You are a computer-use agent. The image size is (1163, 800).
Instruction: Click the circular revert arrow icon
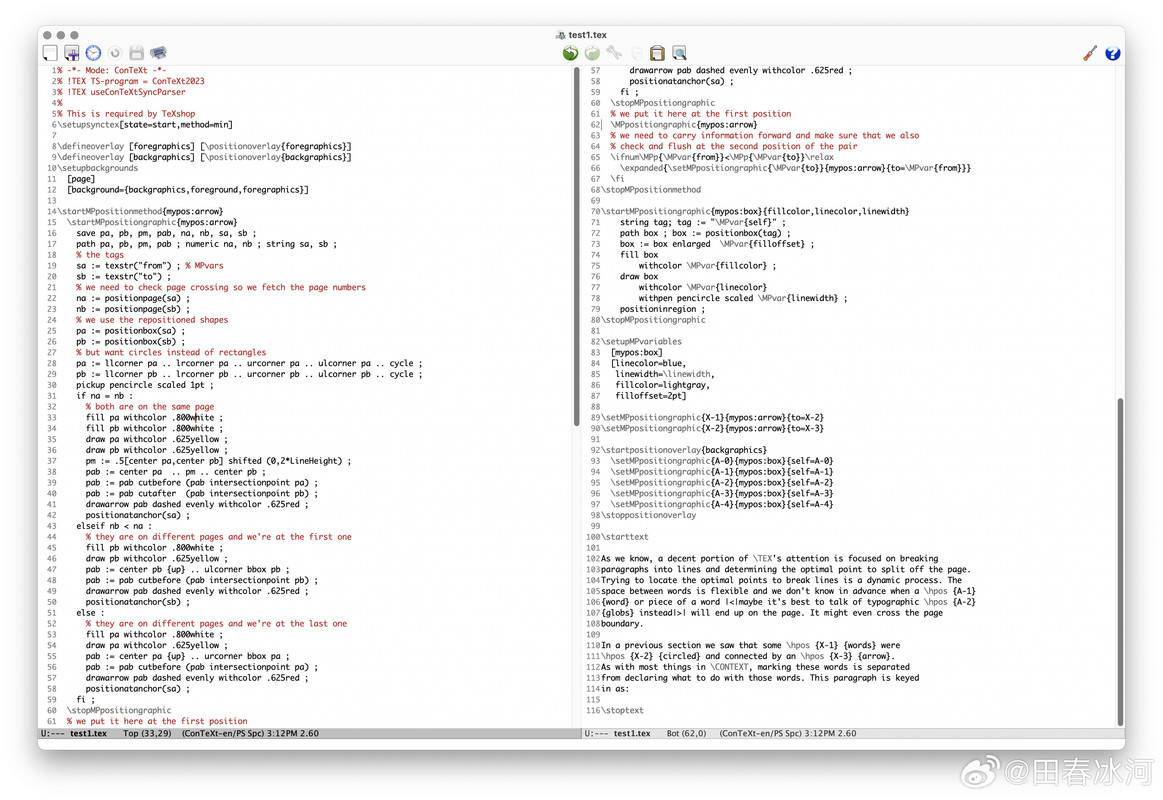[x=115, y=53]
